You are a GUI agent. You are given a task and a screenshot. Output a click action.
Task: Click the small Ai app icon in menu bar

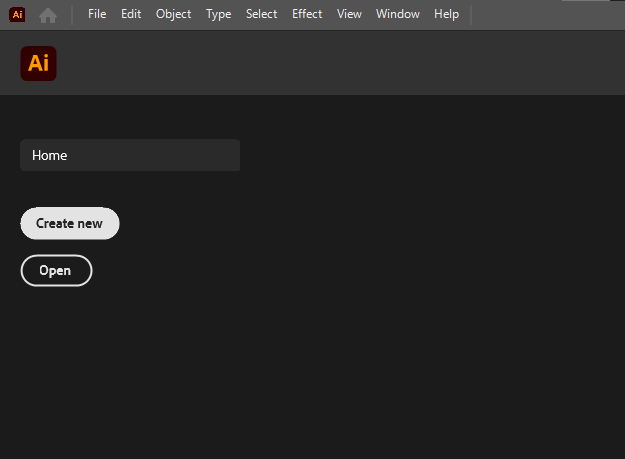pyautogui.click(x=17, y=15)
